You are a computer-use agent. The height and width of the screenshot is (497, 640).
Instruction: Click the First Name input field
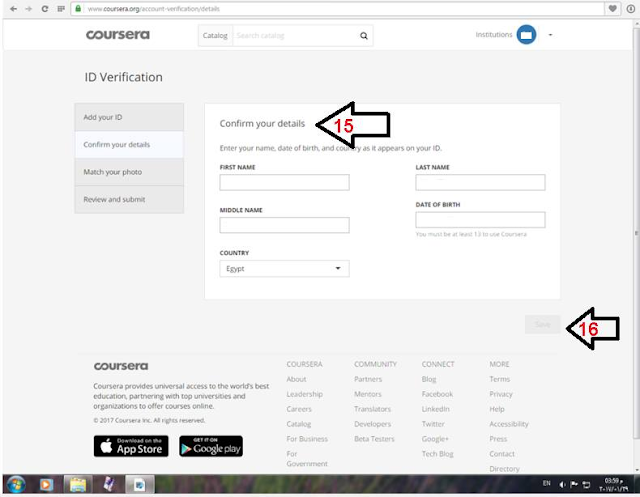pyautogui.click(x=284, y=182)
